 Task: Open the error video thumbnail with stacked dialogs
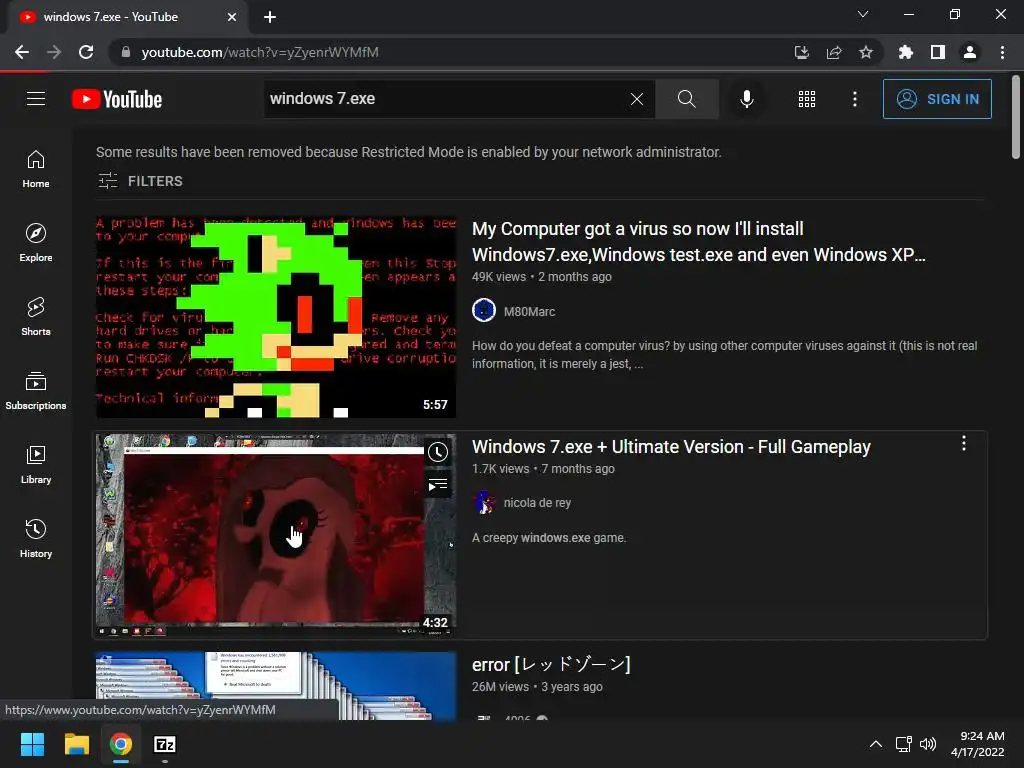pyautogui.click(x=276, y=686)
